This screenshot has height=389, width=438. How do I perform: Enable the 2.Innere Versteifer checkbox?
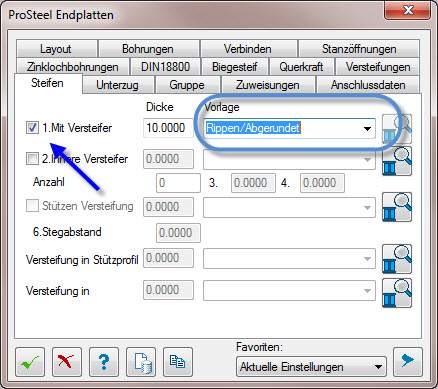[32, 159]
